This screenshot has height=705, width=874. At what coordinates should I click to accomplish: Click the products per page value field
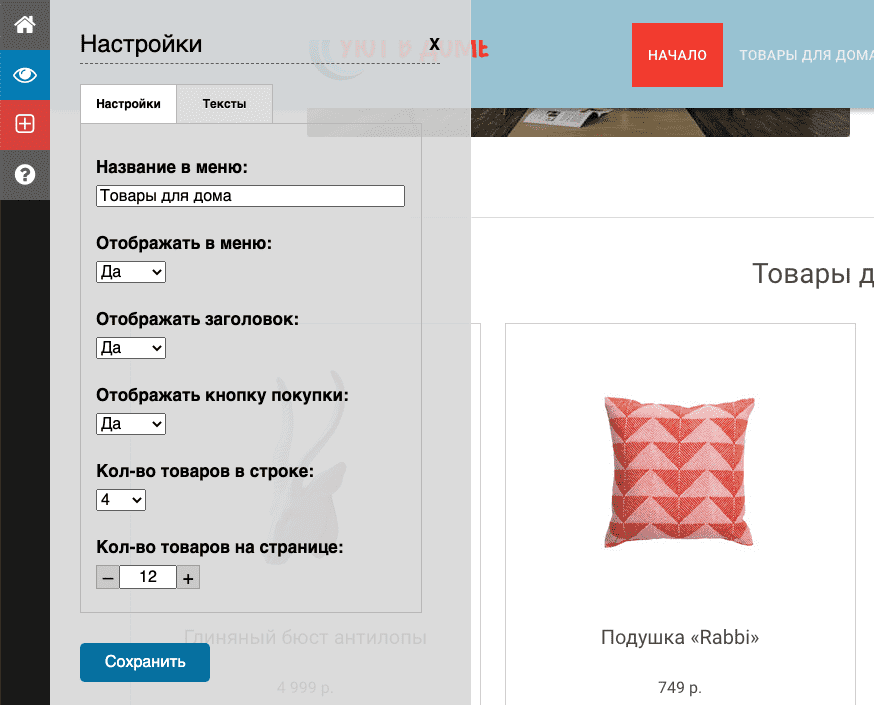(x=148, y=577)
